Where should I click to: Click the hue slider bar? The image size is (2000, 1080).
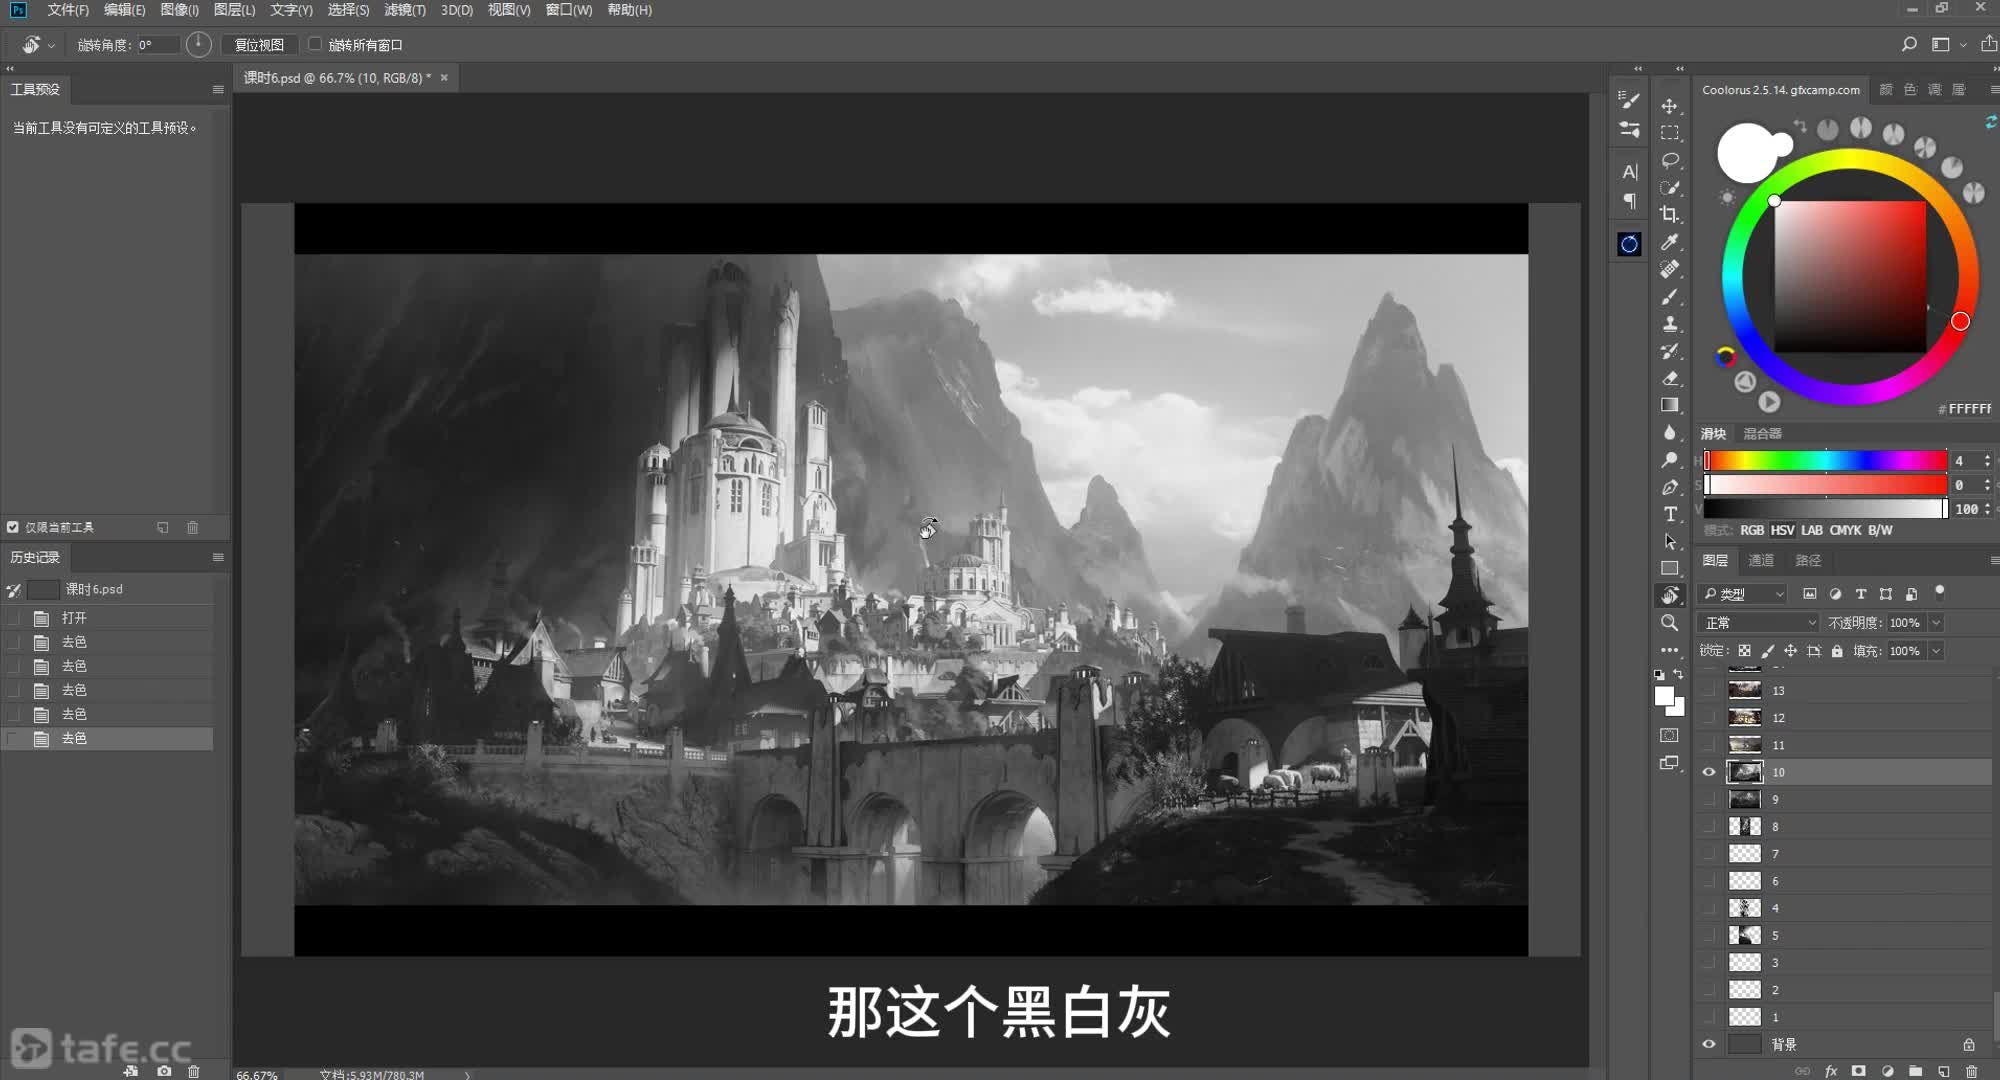(x=1826, y=460)
